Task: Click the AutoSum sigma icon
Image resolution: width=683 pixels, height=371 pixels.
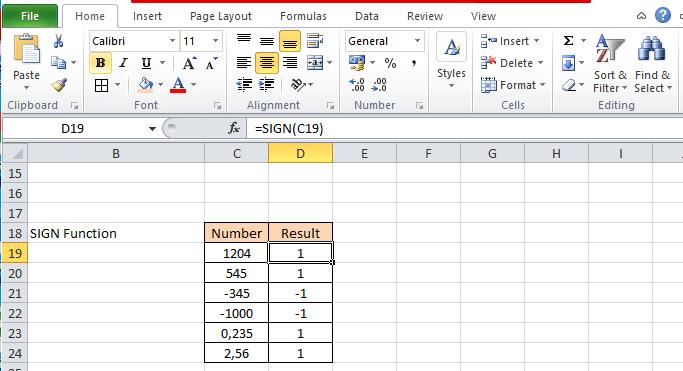Action: (x=568, y=41)
